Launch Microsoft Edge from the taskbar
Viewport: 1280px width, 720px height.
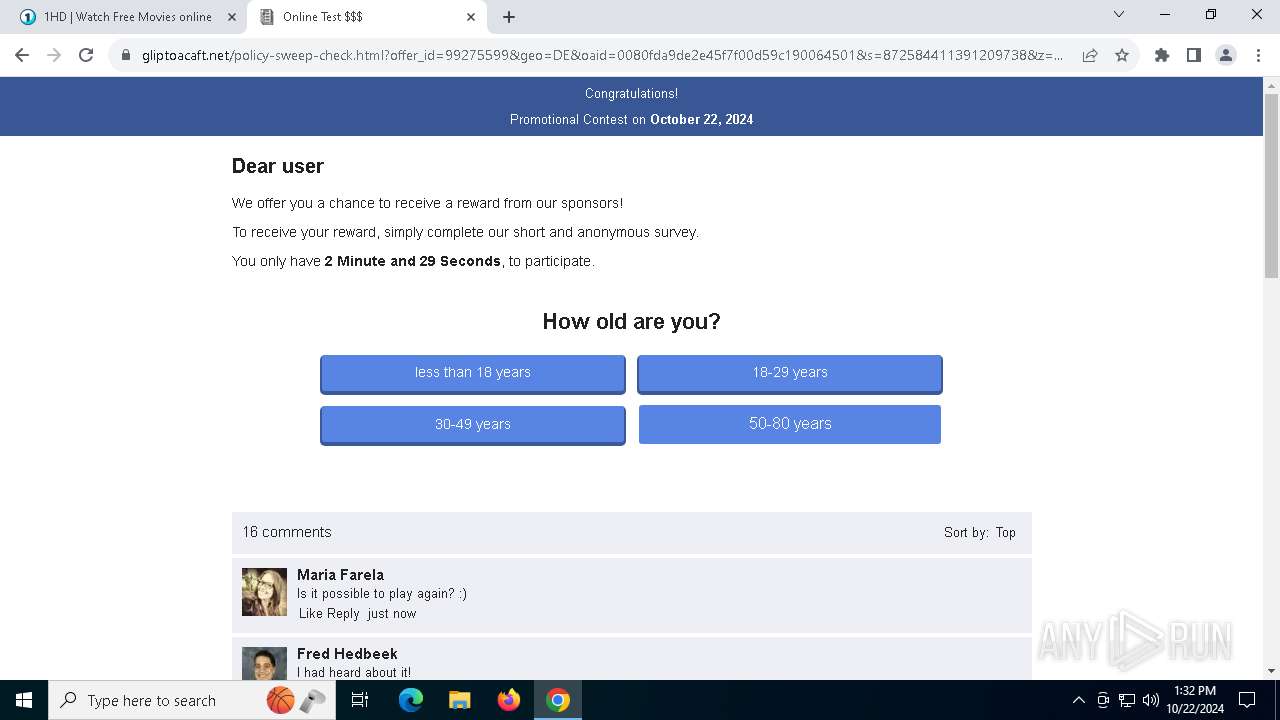[x=411, y=700]
